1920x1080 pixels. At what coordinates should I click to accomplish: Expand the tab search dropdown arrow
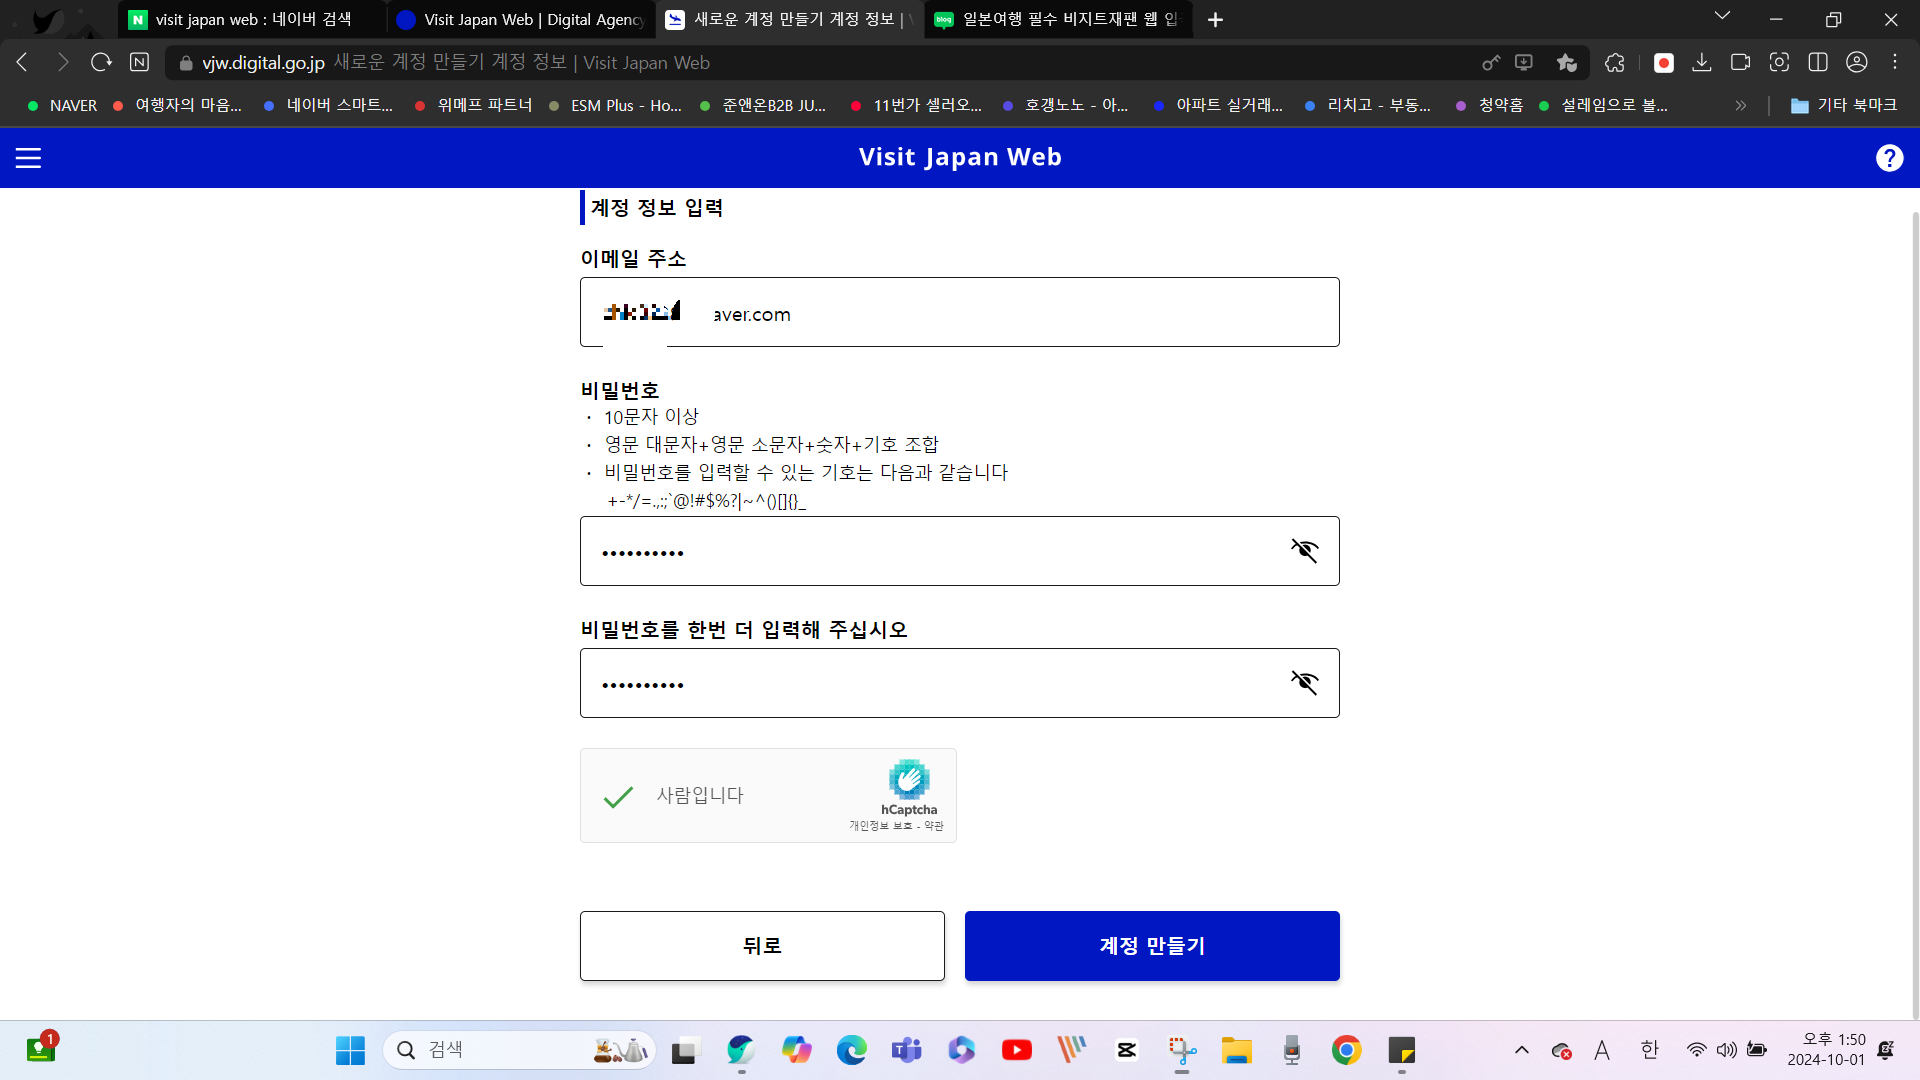(1722, 16)
